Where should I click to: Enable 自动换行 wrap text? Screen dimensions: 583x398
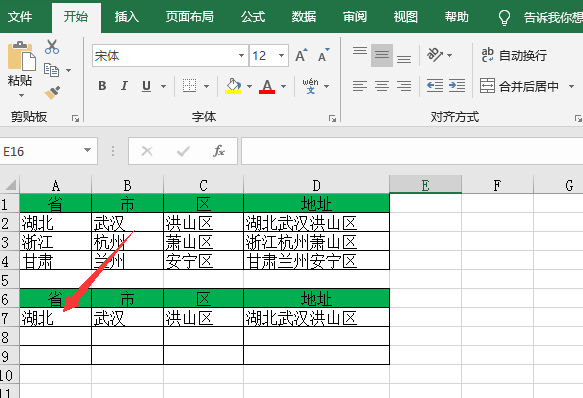pyautogui.click(x=514, y=55)
